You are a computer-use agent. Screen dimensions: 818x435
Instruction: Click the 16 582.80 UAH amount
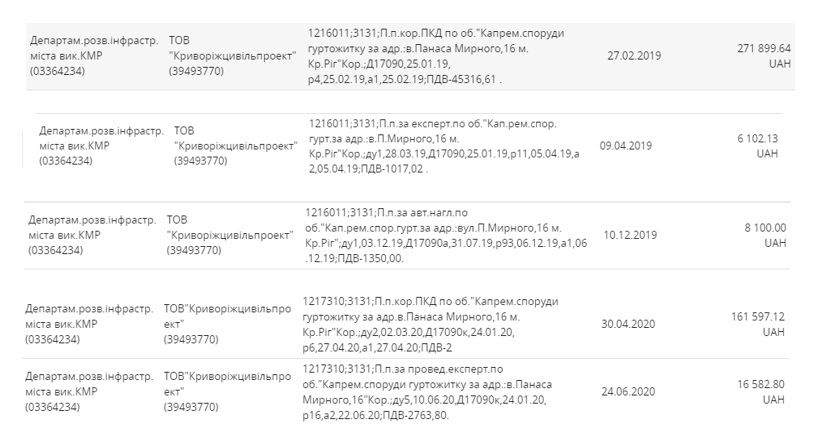pos(765,391)
